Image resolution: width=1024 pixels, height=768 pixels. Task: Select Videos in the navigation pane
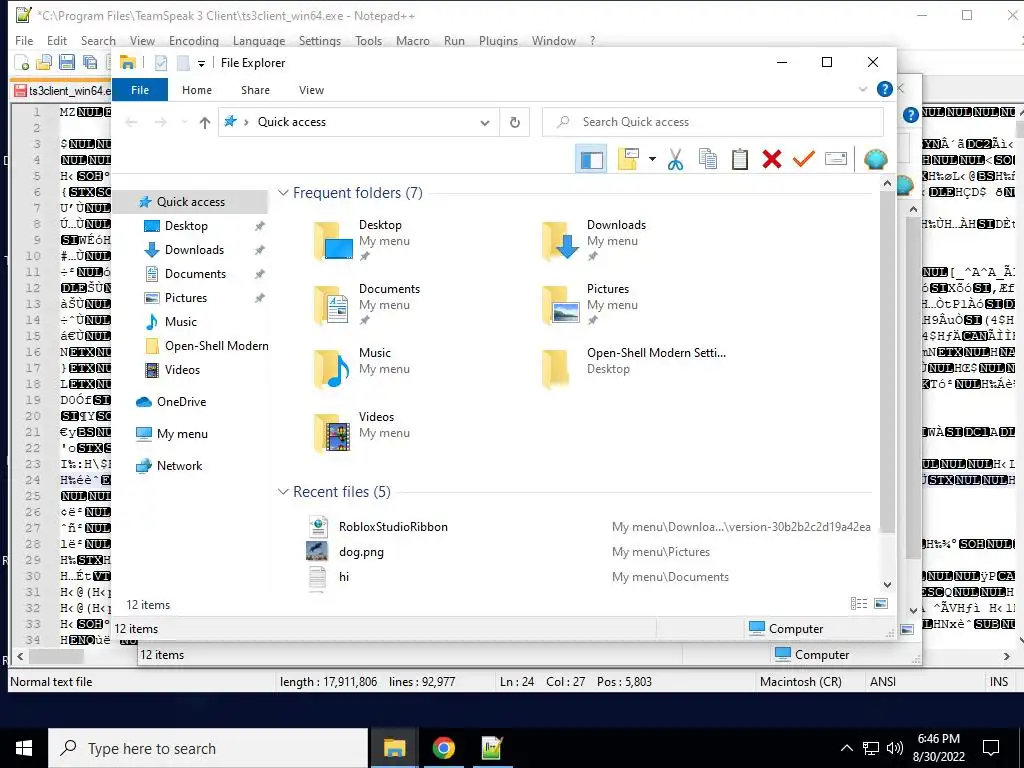182,370
